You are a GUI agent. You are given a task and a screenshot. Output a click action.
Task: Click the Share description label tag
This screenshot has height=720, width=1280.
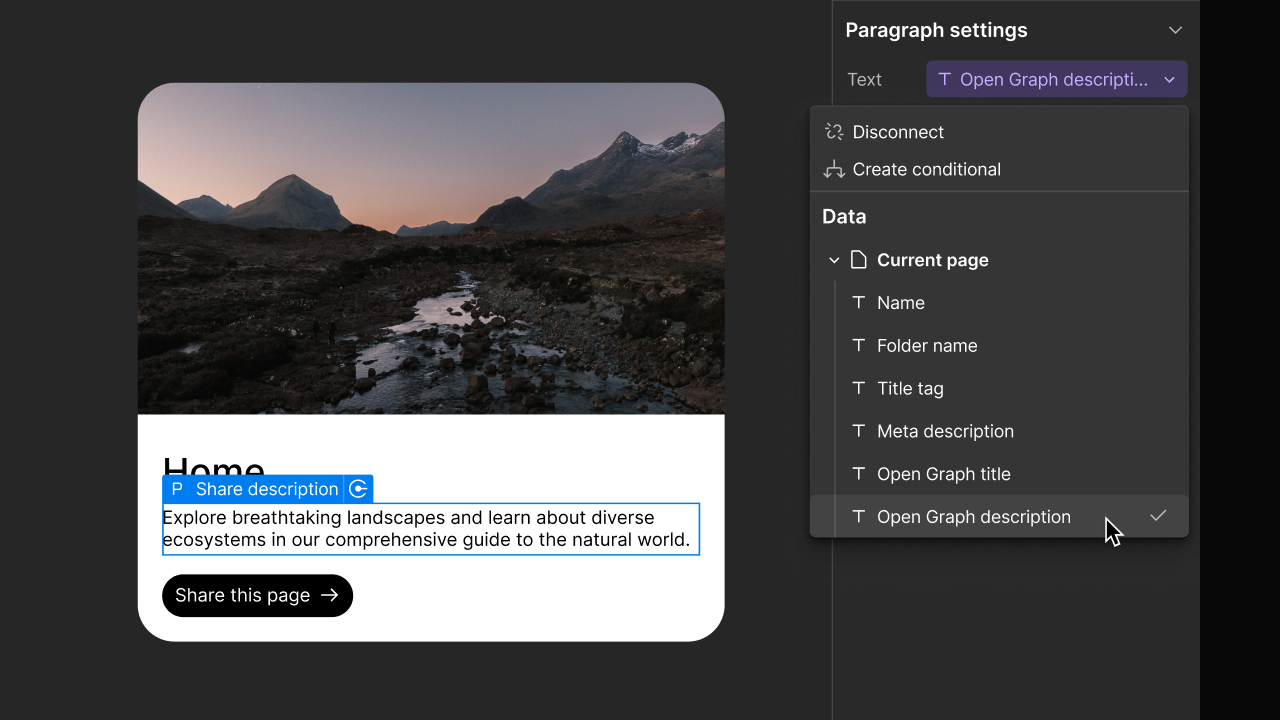(266, 489)
